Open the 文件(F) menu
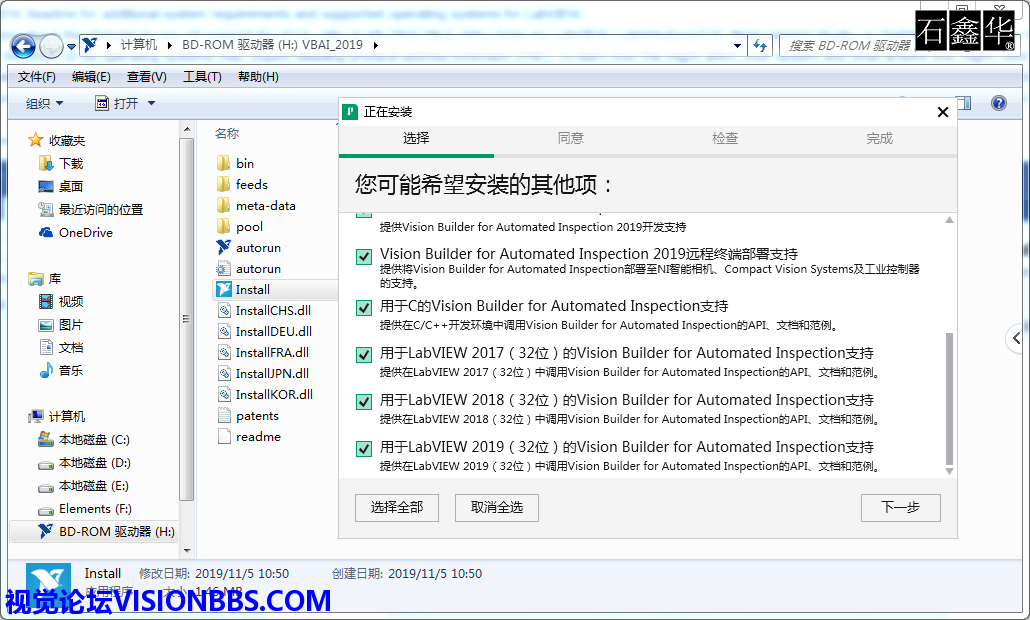1030x620 pixels. [x=37, y=77]
